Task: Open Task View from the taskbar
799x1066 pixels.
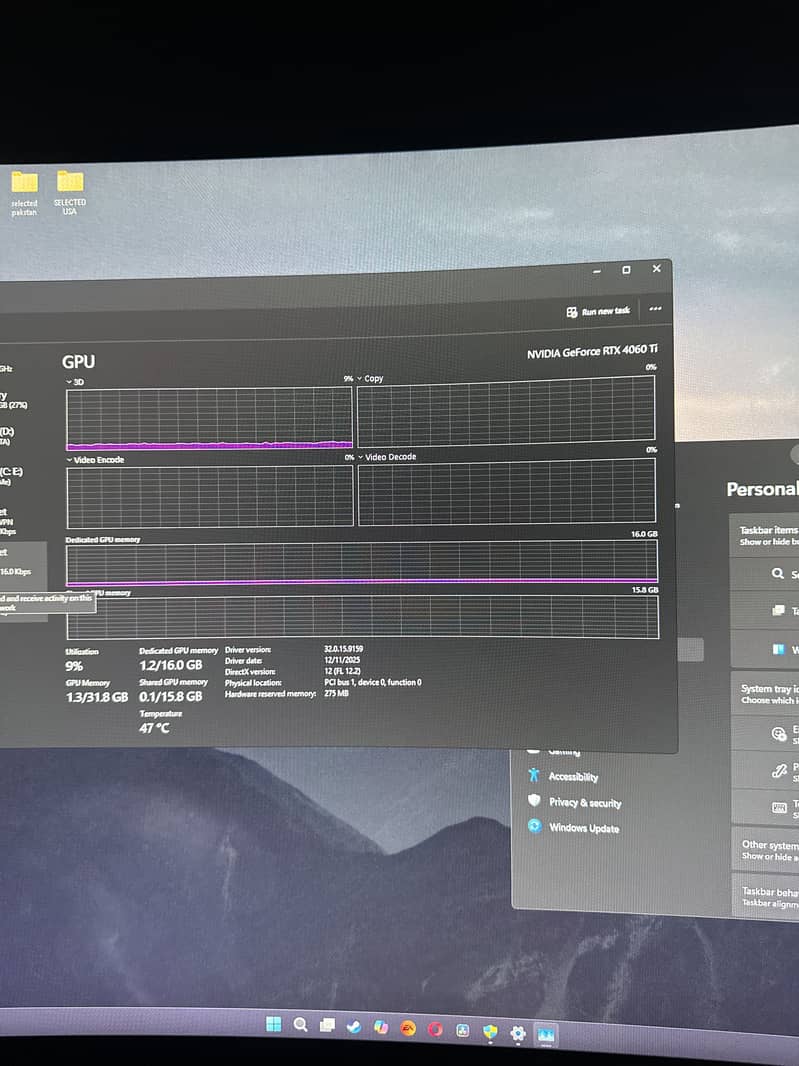Action: 327,1026
